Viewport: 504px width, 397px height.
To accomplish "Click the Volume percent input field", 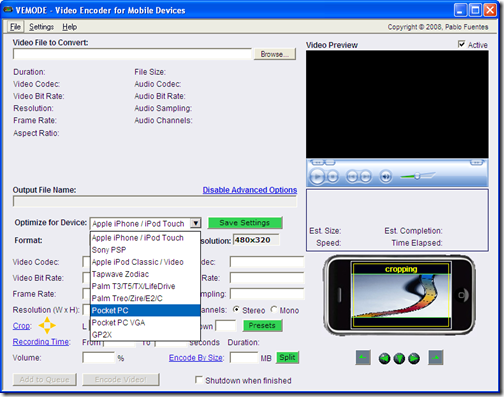I will pos(98,358).
